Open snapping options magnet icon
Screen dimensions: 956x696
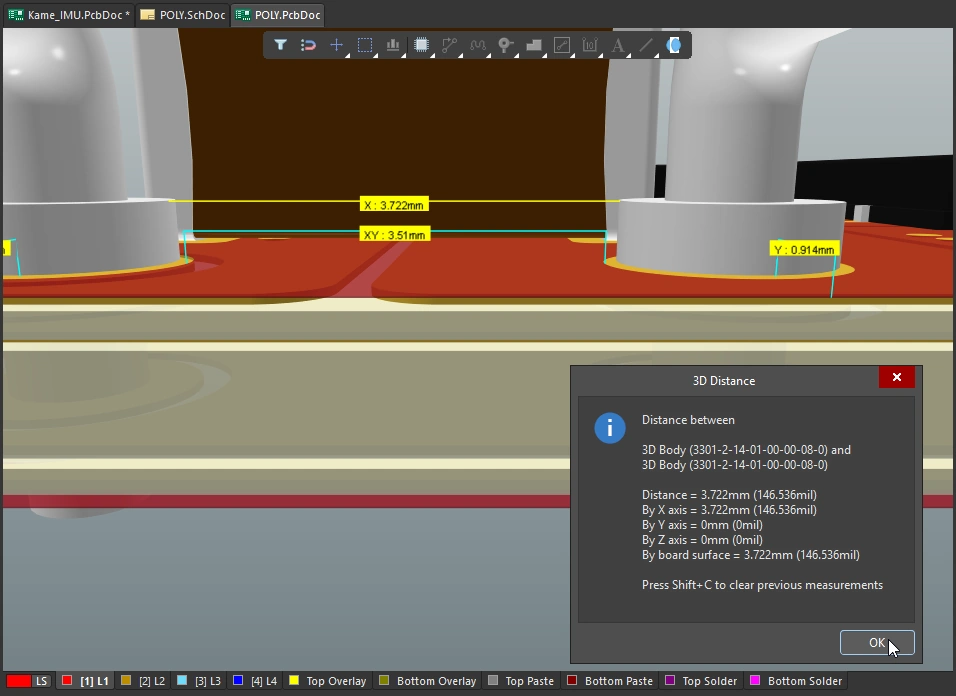pos(309,45)
